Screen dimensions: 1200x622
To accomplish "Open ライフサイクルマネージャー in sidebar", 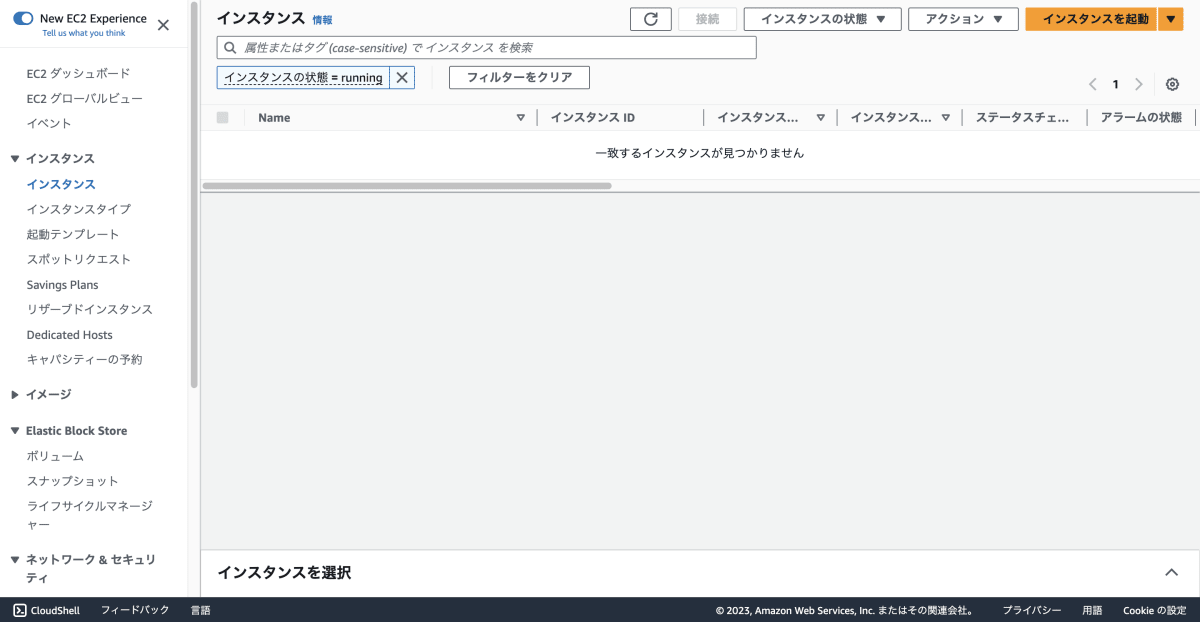I will (90, 515).
